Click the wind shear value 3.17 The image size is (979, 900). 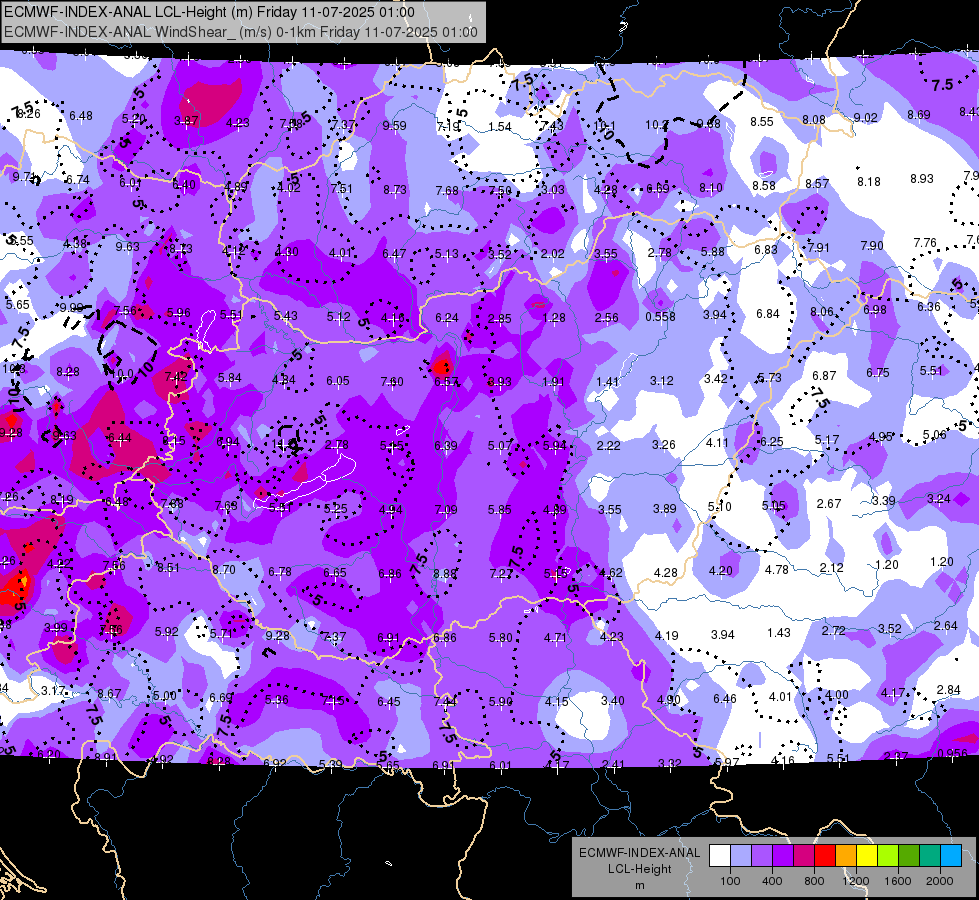click(x=53, y=691)
